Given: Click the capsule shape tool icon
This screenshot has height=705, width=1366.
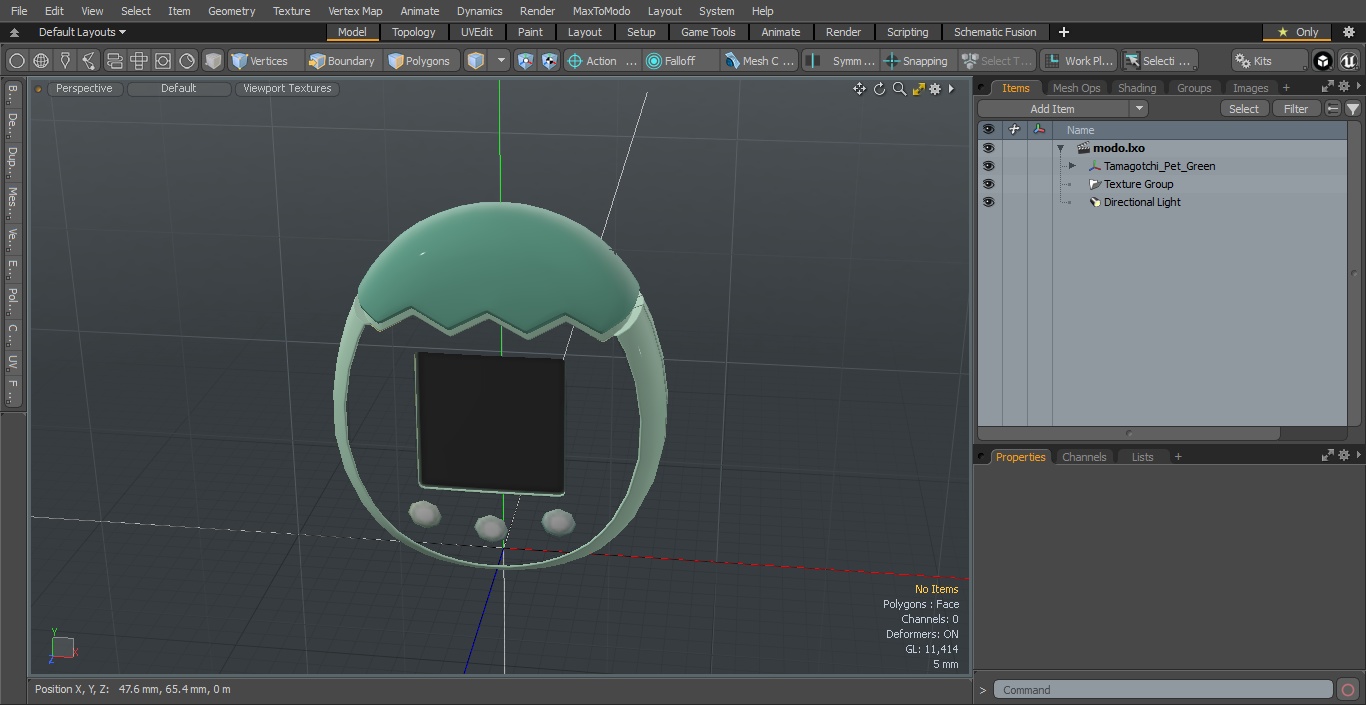Looking at the screenshot, I should click(114, 61).
